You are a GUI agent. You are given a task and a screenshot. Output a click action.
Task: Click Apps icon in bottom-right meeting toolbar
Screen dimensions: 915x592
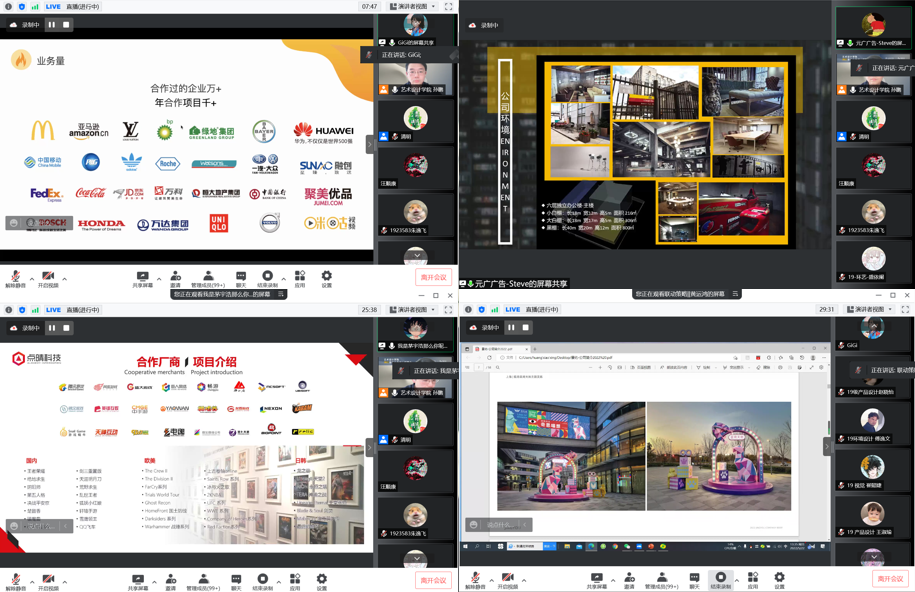tap(753, 580)
